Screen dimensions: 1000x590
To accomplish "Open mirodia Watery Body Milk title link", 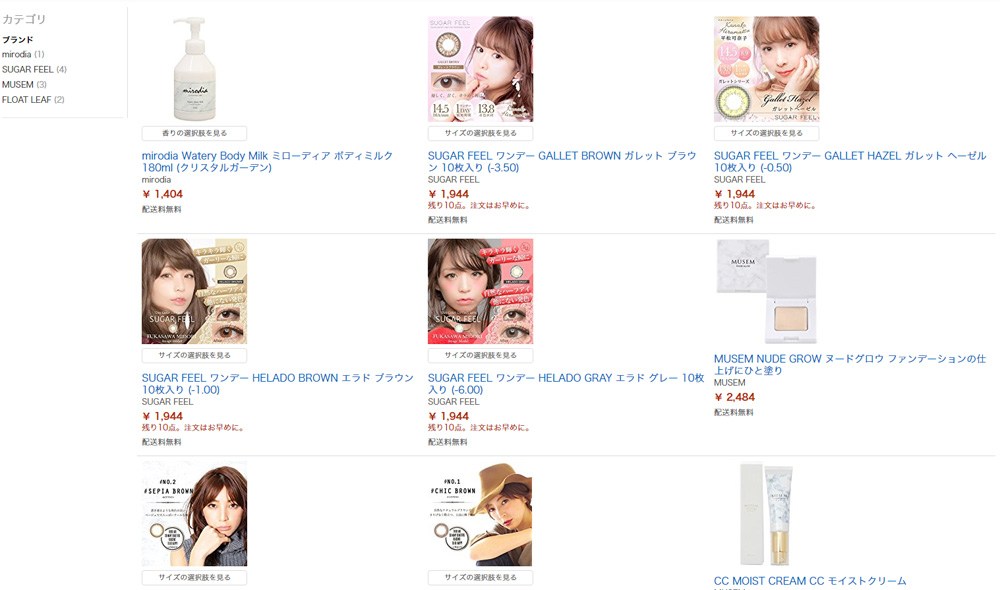I will click(x=267, y=161).
